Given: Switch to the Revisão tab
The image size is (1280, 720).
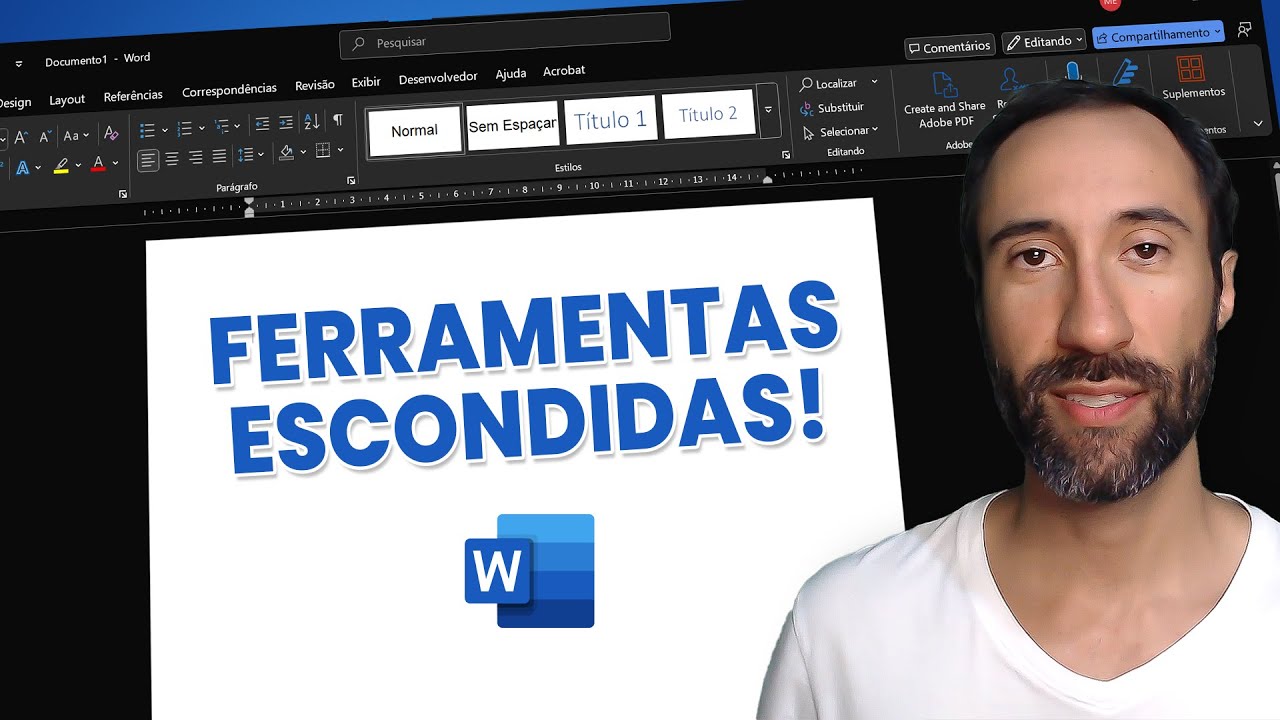Looking at the screenshot, I should coord(315,85).
